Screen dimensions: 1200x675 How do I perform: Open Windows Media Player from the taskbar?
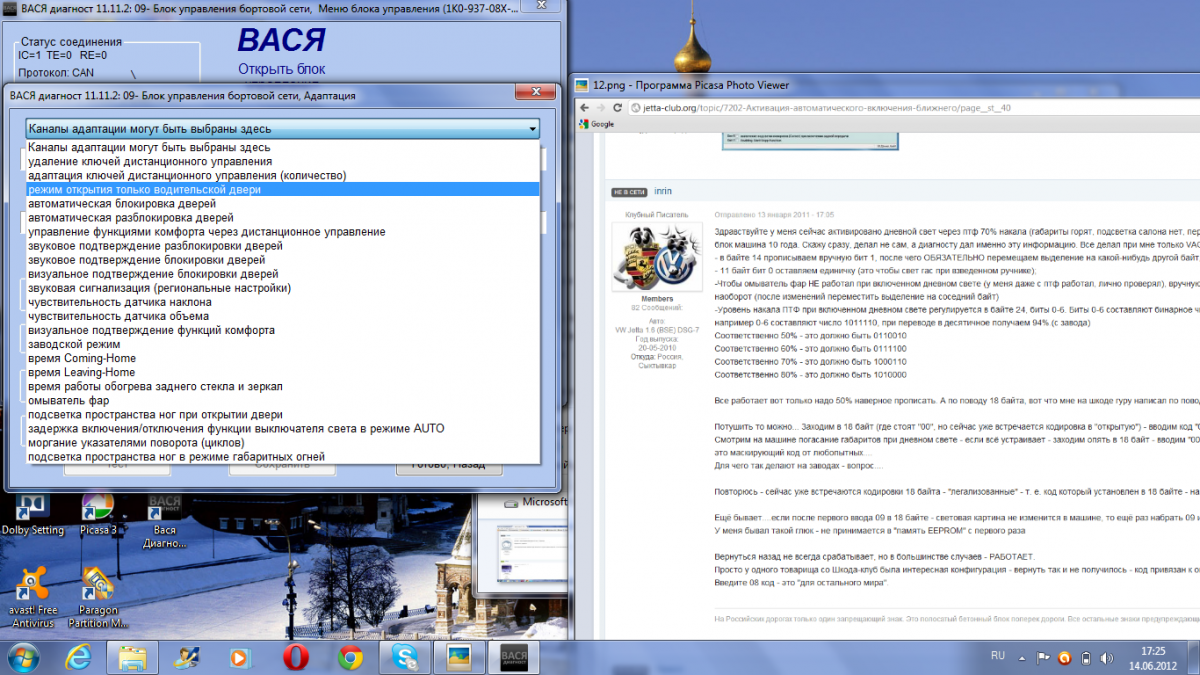240,657
